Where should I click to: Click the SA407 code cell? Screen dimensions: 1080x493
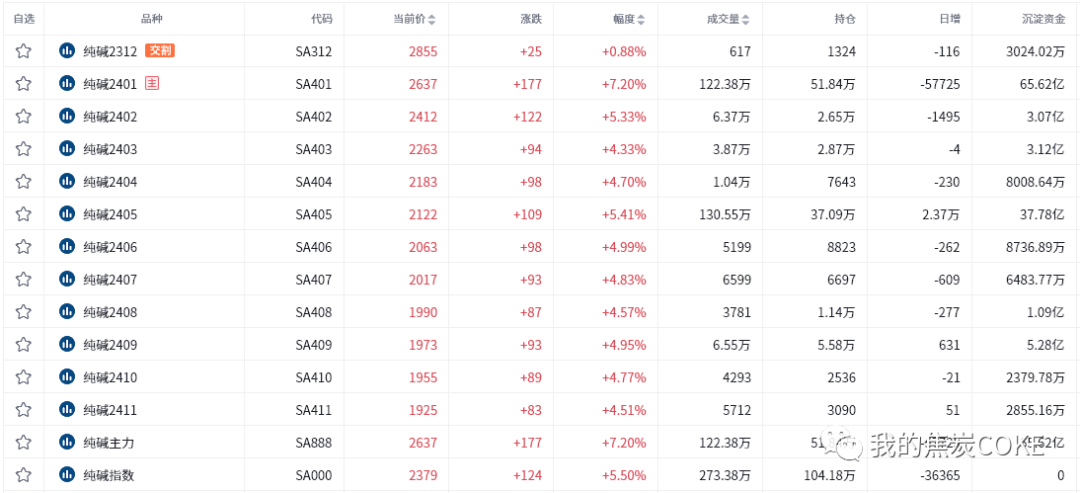(x=314, y=280)
